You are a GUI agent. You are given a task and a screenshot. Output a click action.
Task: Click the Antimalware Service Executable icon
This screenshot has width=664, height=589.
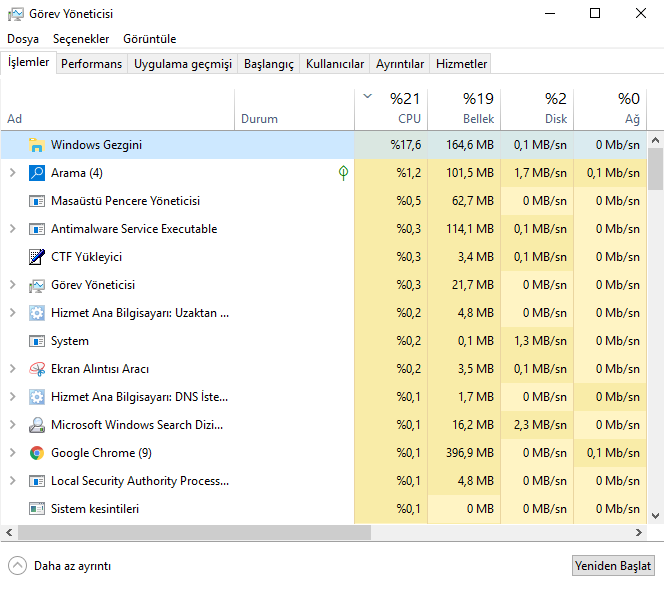pos(37,229)
